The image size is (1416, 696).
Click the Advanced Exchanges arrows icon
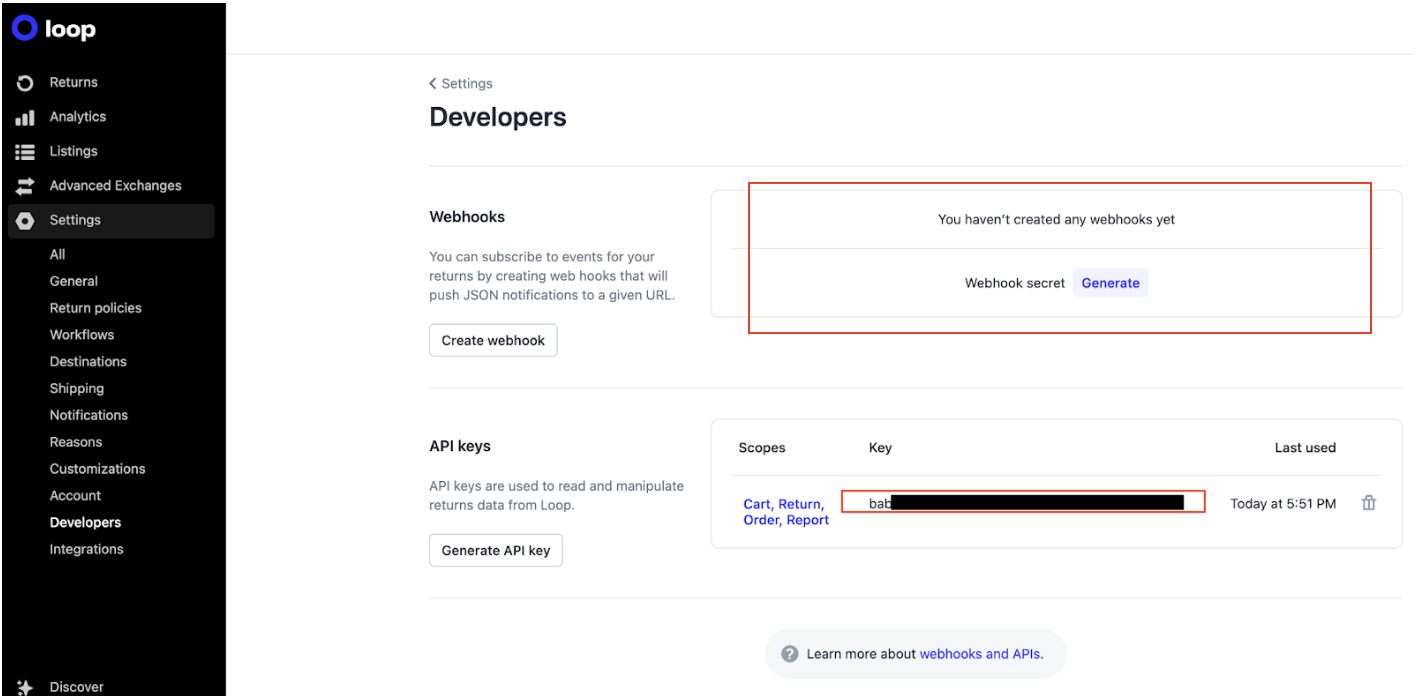tap(25, 186)
